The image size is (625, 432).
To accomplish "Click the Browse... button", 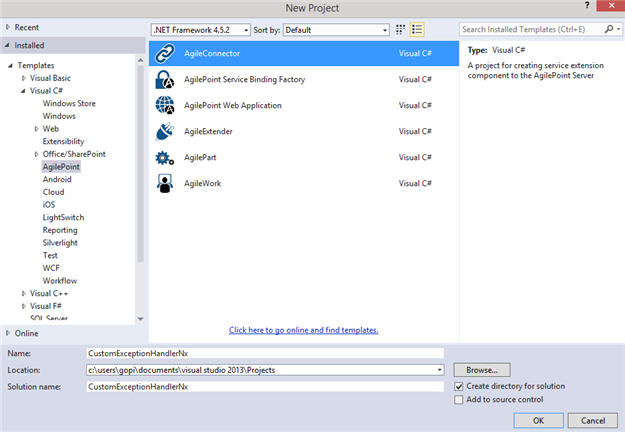I will [x=482, y=370].
